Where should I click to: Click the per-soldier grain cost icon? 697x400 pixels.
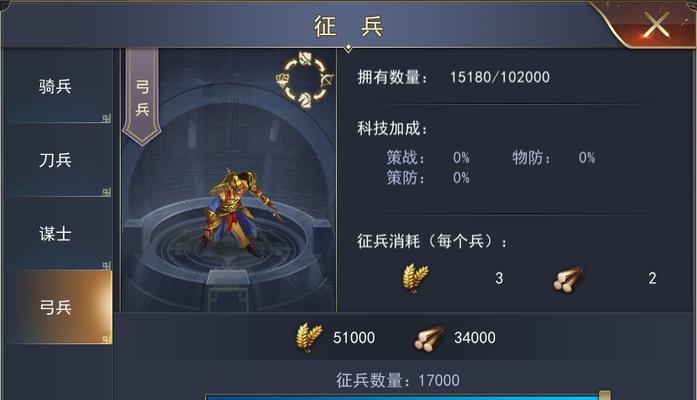click(x=415, y=278)
